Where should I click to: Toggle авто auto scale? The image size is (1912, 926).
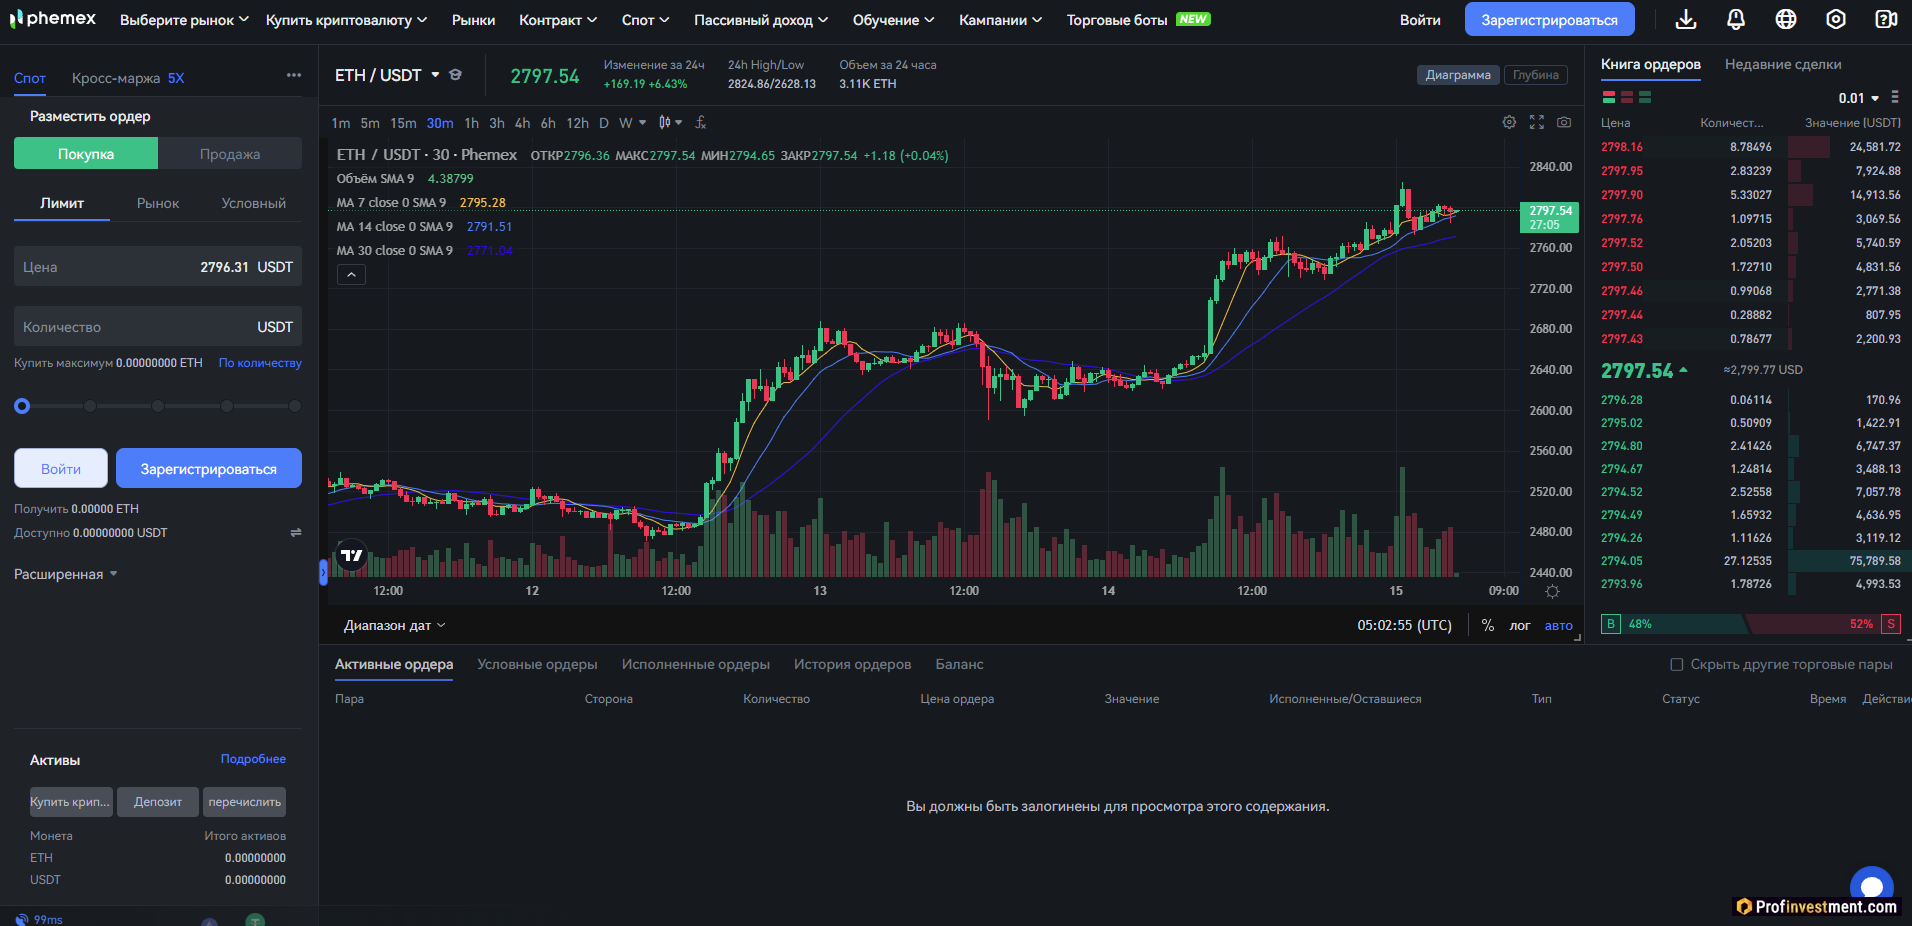[1559, 625]
